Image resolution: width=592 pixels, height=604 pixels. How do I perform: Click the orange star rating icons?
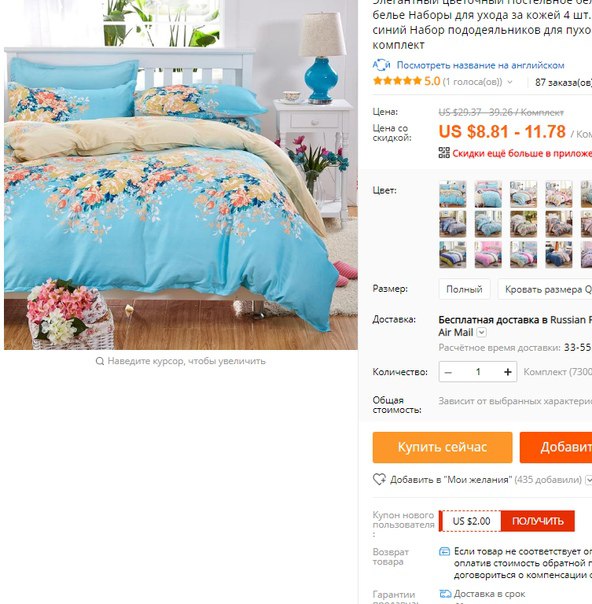point(397,81)
